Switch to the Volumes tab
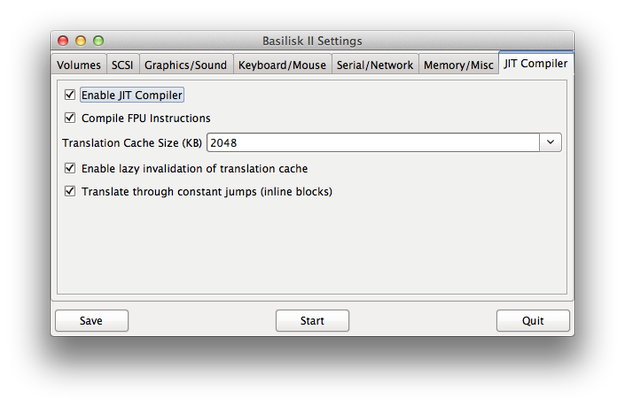The width and height of the screenshot is (625, 406). pyautogui.click(x=79, y=65)
